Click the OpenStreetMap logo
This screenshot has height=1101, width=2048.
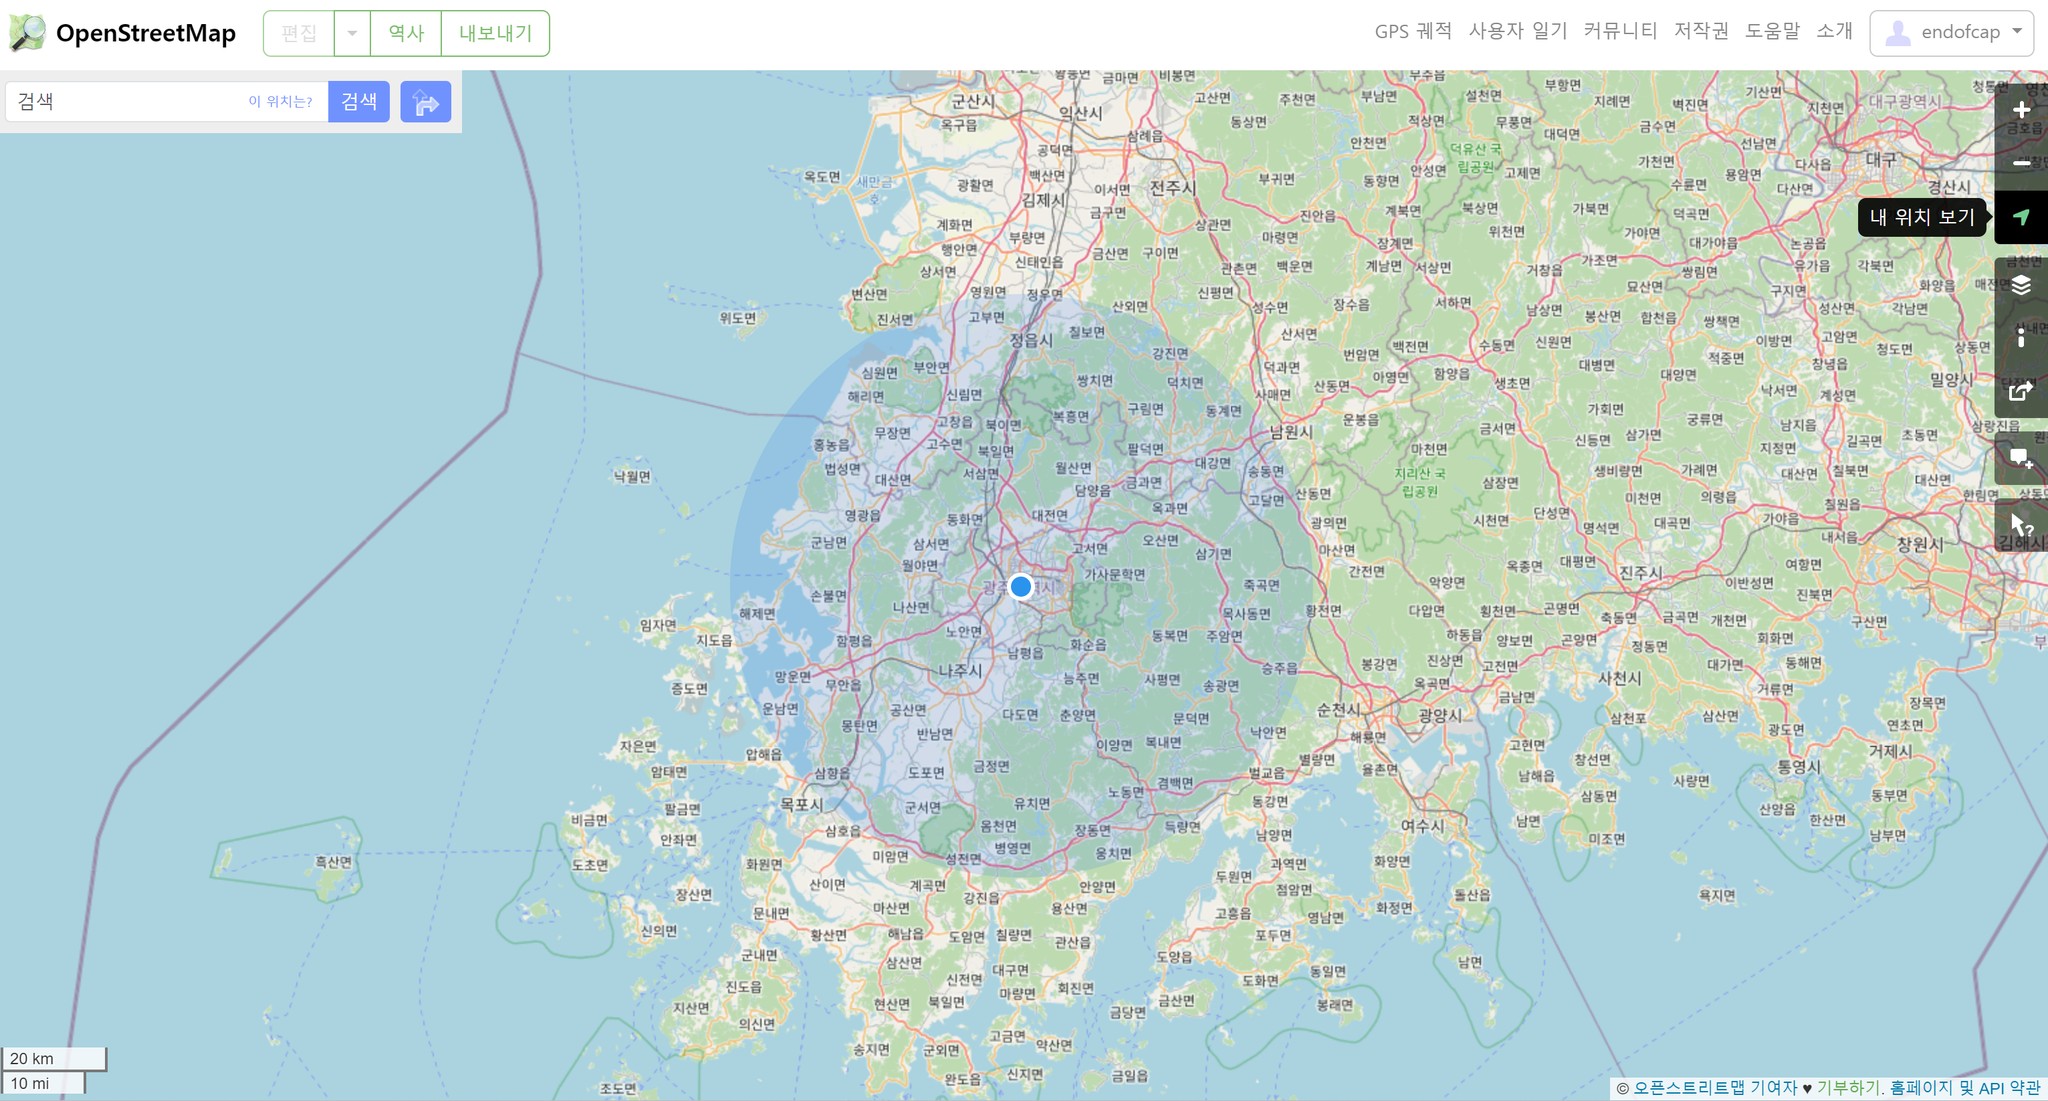point(122,33)
